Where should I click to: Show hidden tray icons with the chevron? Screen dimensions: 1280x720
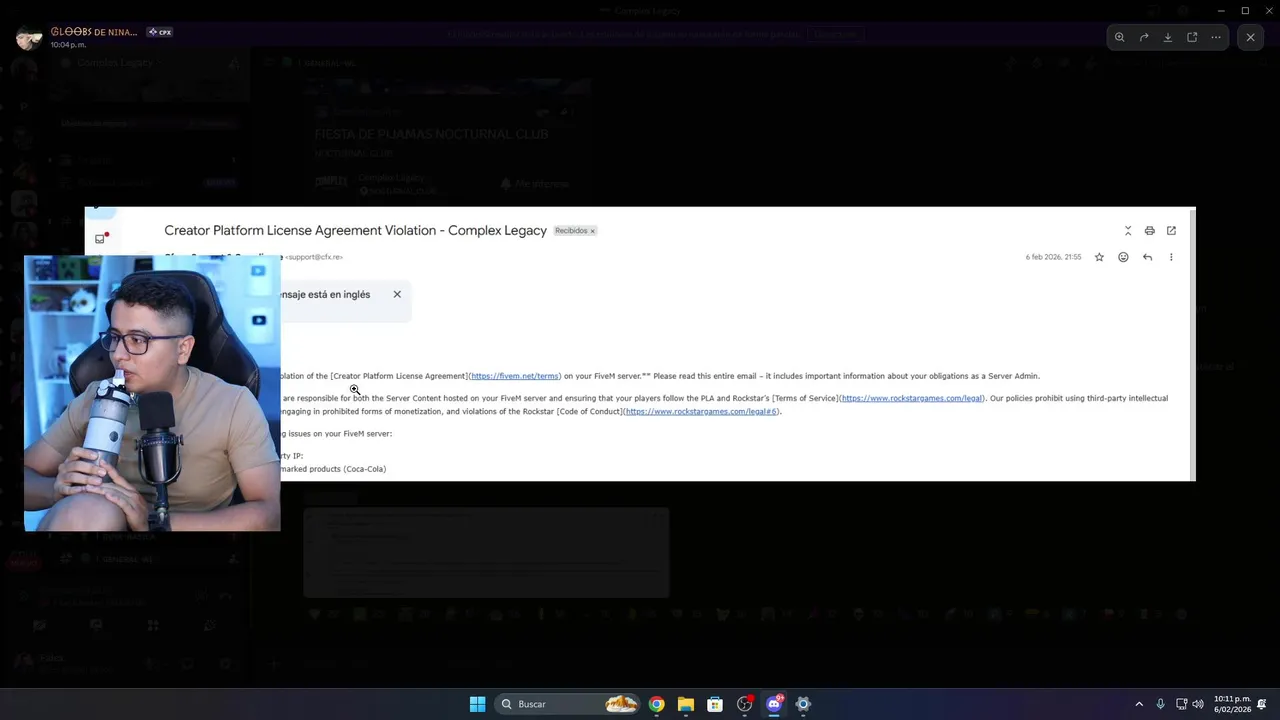[x=1139, y=704]
